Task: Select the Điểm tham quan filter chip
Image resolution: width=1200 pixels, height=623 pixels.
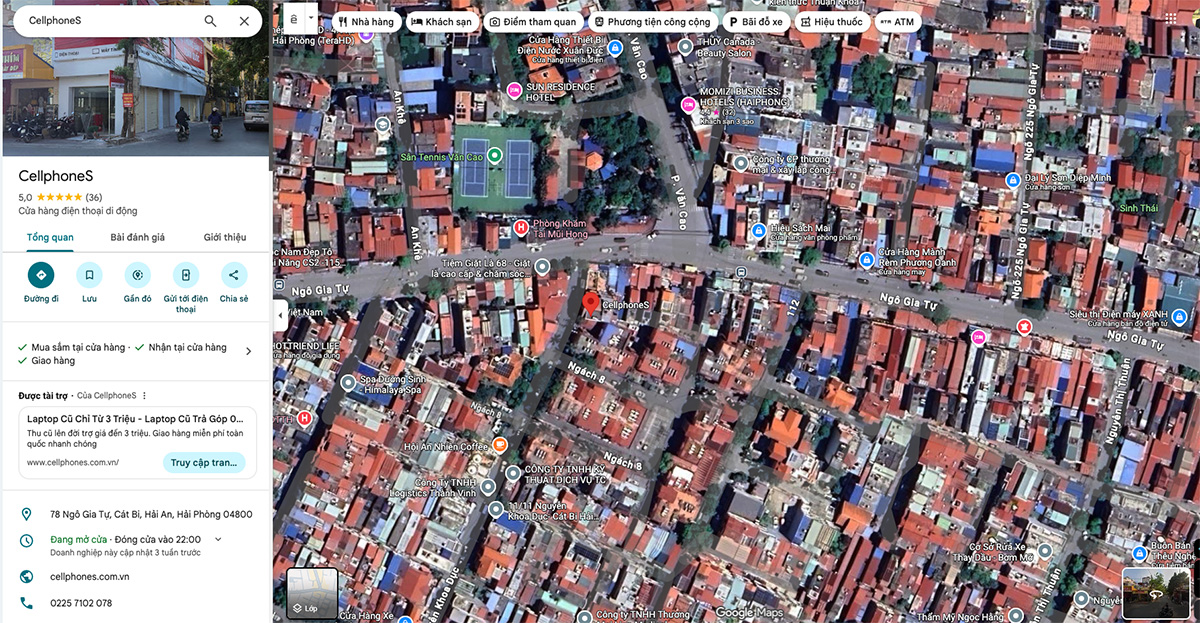Action: pos(533,21)
